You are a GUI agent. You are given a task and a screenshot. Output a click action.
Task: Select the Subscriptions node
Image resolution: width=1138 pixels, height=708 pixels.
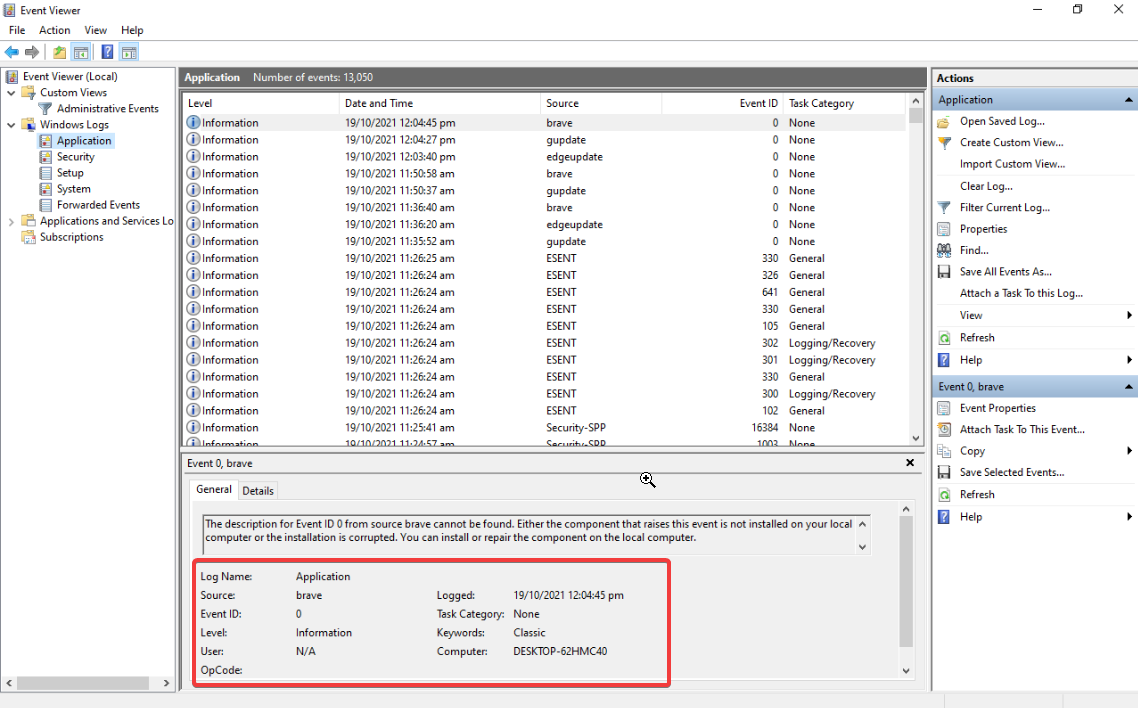click(x=71, y=236)
